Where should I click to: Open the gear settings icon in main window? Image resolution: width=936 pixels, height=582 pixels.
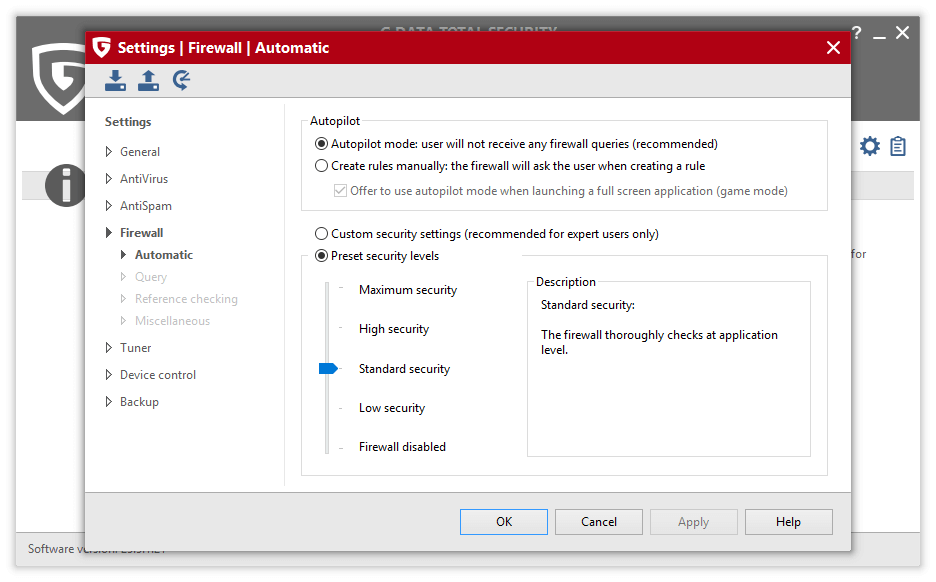point(870,147)
